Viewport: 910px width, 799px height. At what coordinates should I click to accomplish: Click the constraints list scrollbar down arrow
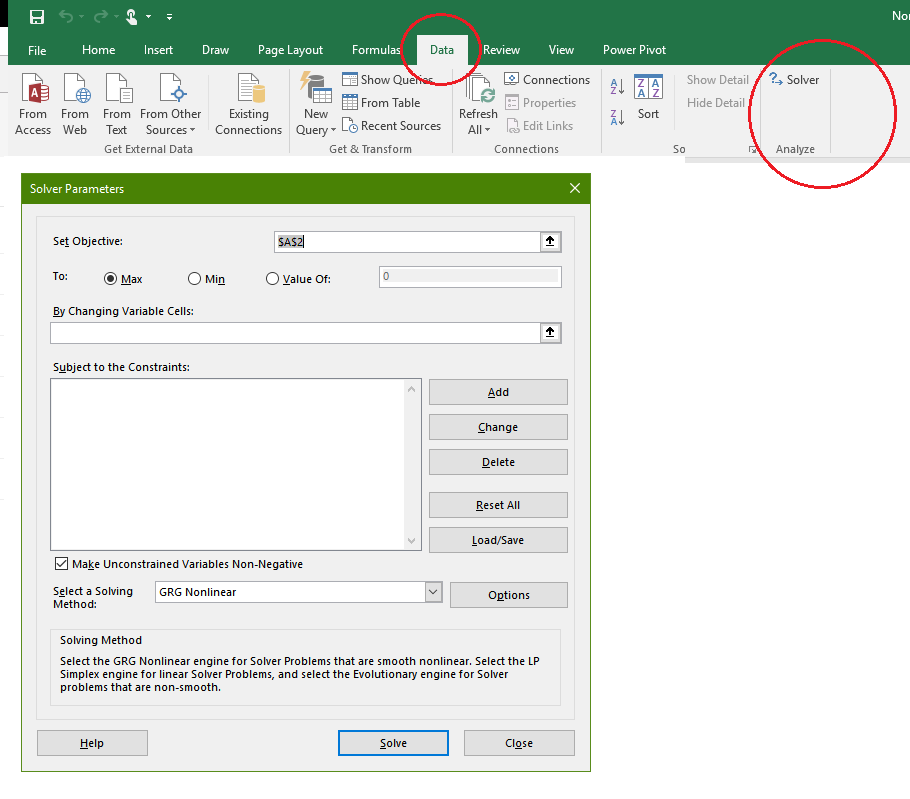tap(413, 541)
